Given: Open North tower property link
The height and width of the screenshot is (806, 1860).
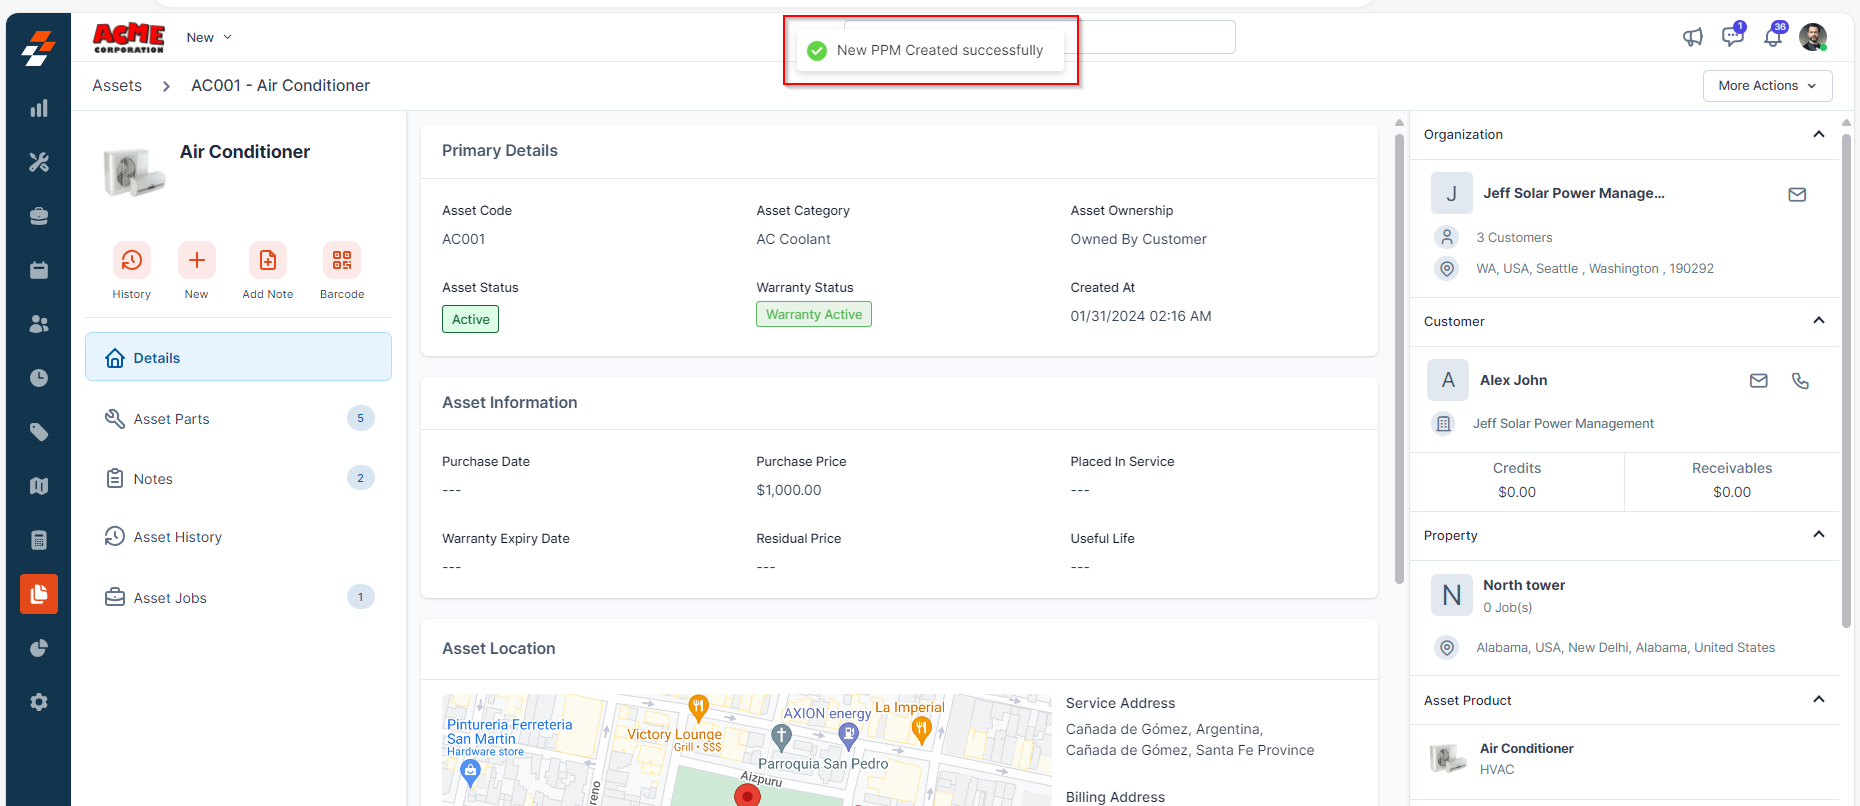Looking at the screenshot, I should pyautogui.click(x=1523, y=585).
